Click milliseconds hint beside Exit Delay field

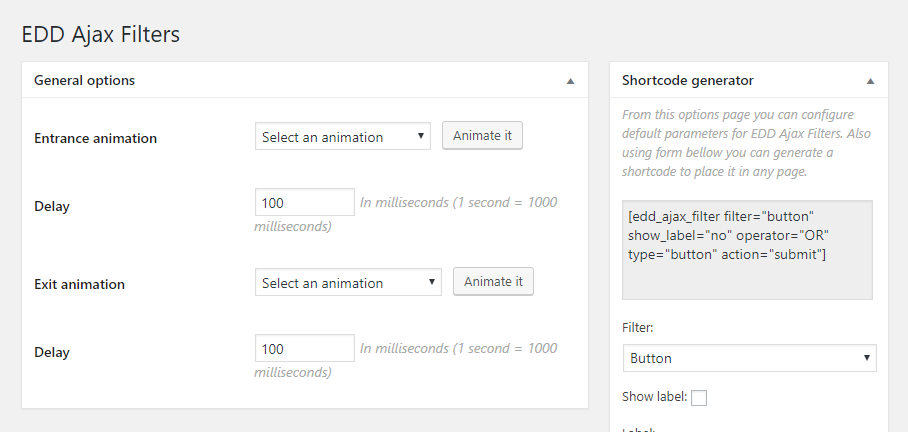[406, 360]
